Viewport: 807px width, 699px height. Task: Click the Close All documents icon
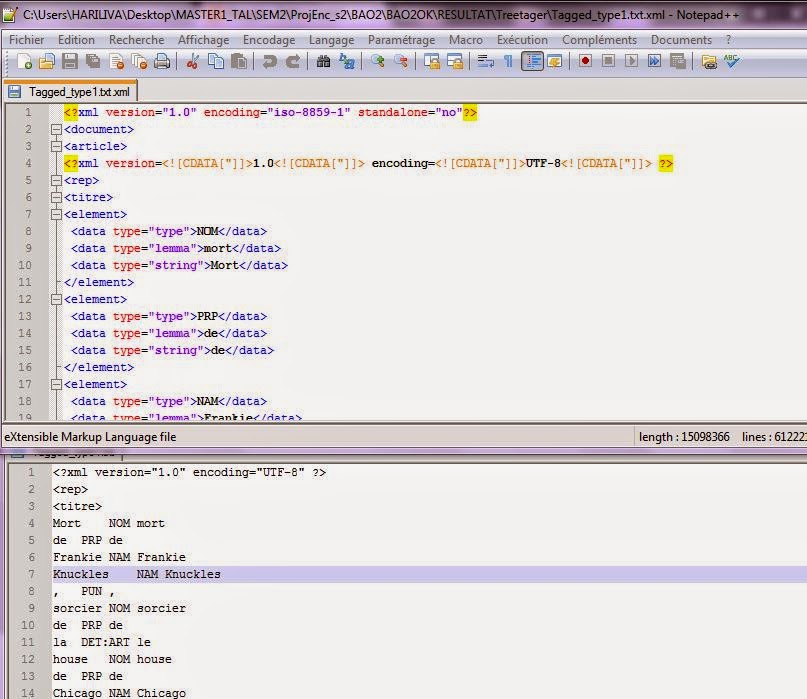139,61
